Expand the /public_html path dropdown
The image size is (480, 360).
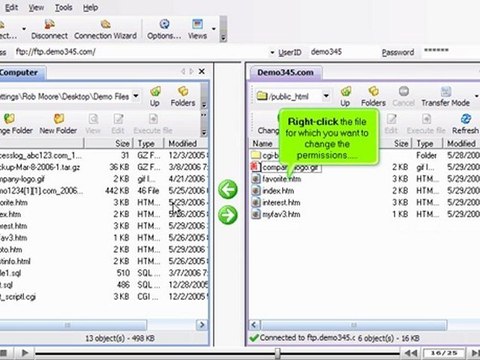point(326,96)
